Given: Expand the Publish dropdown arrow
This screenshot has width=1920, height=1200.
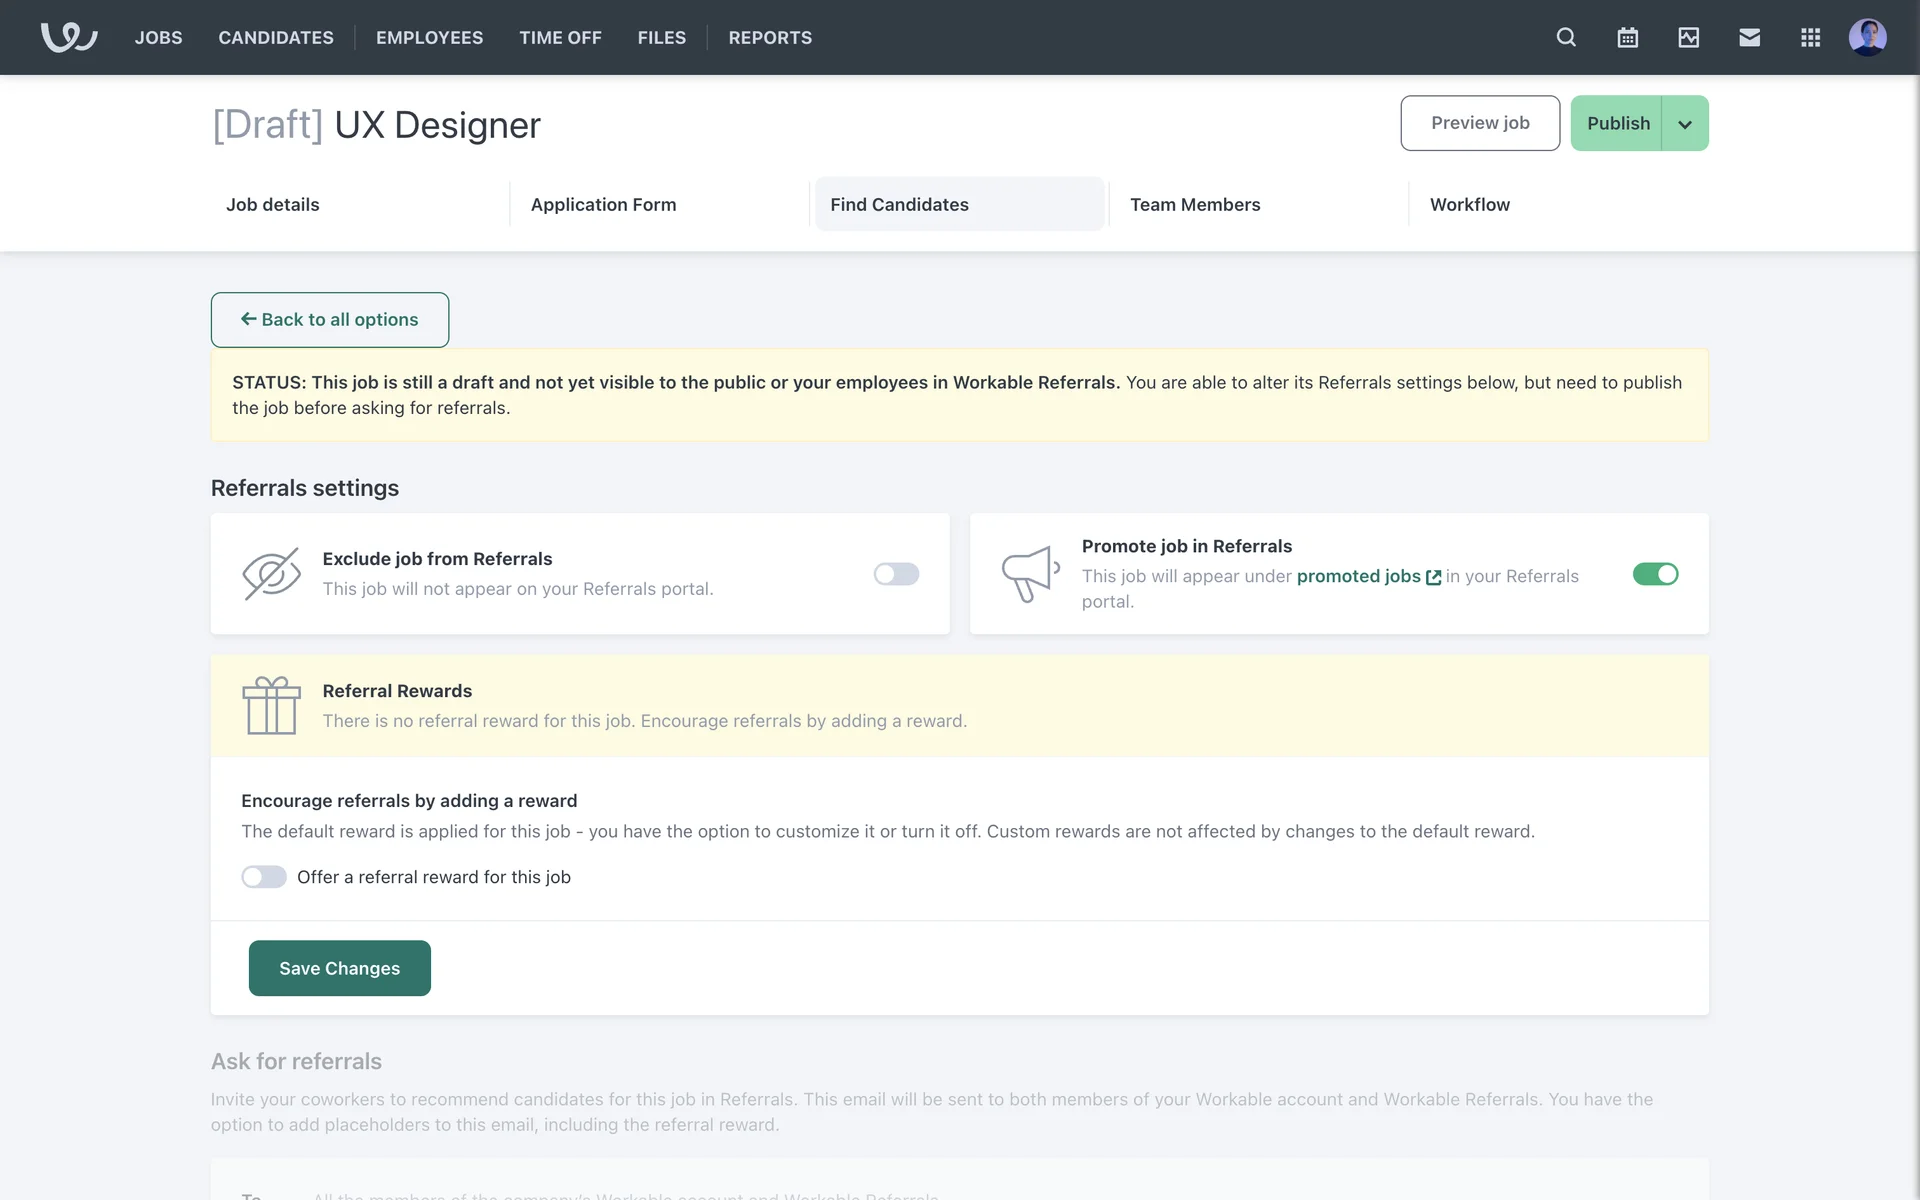Looking at the screenshot, I should coord(1685,124).
